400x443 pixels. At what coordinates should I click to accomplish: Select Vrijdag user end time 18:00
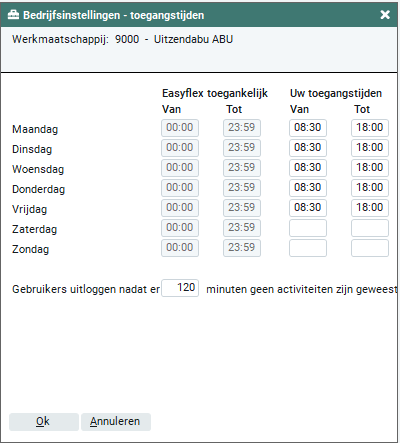coord(370,208)
